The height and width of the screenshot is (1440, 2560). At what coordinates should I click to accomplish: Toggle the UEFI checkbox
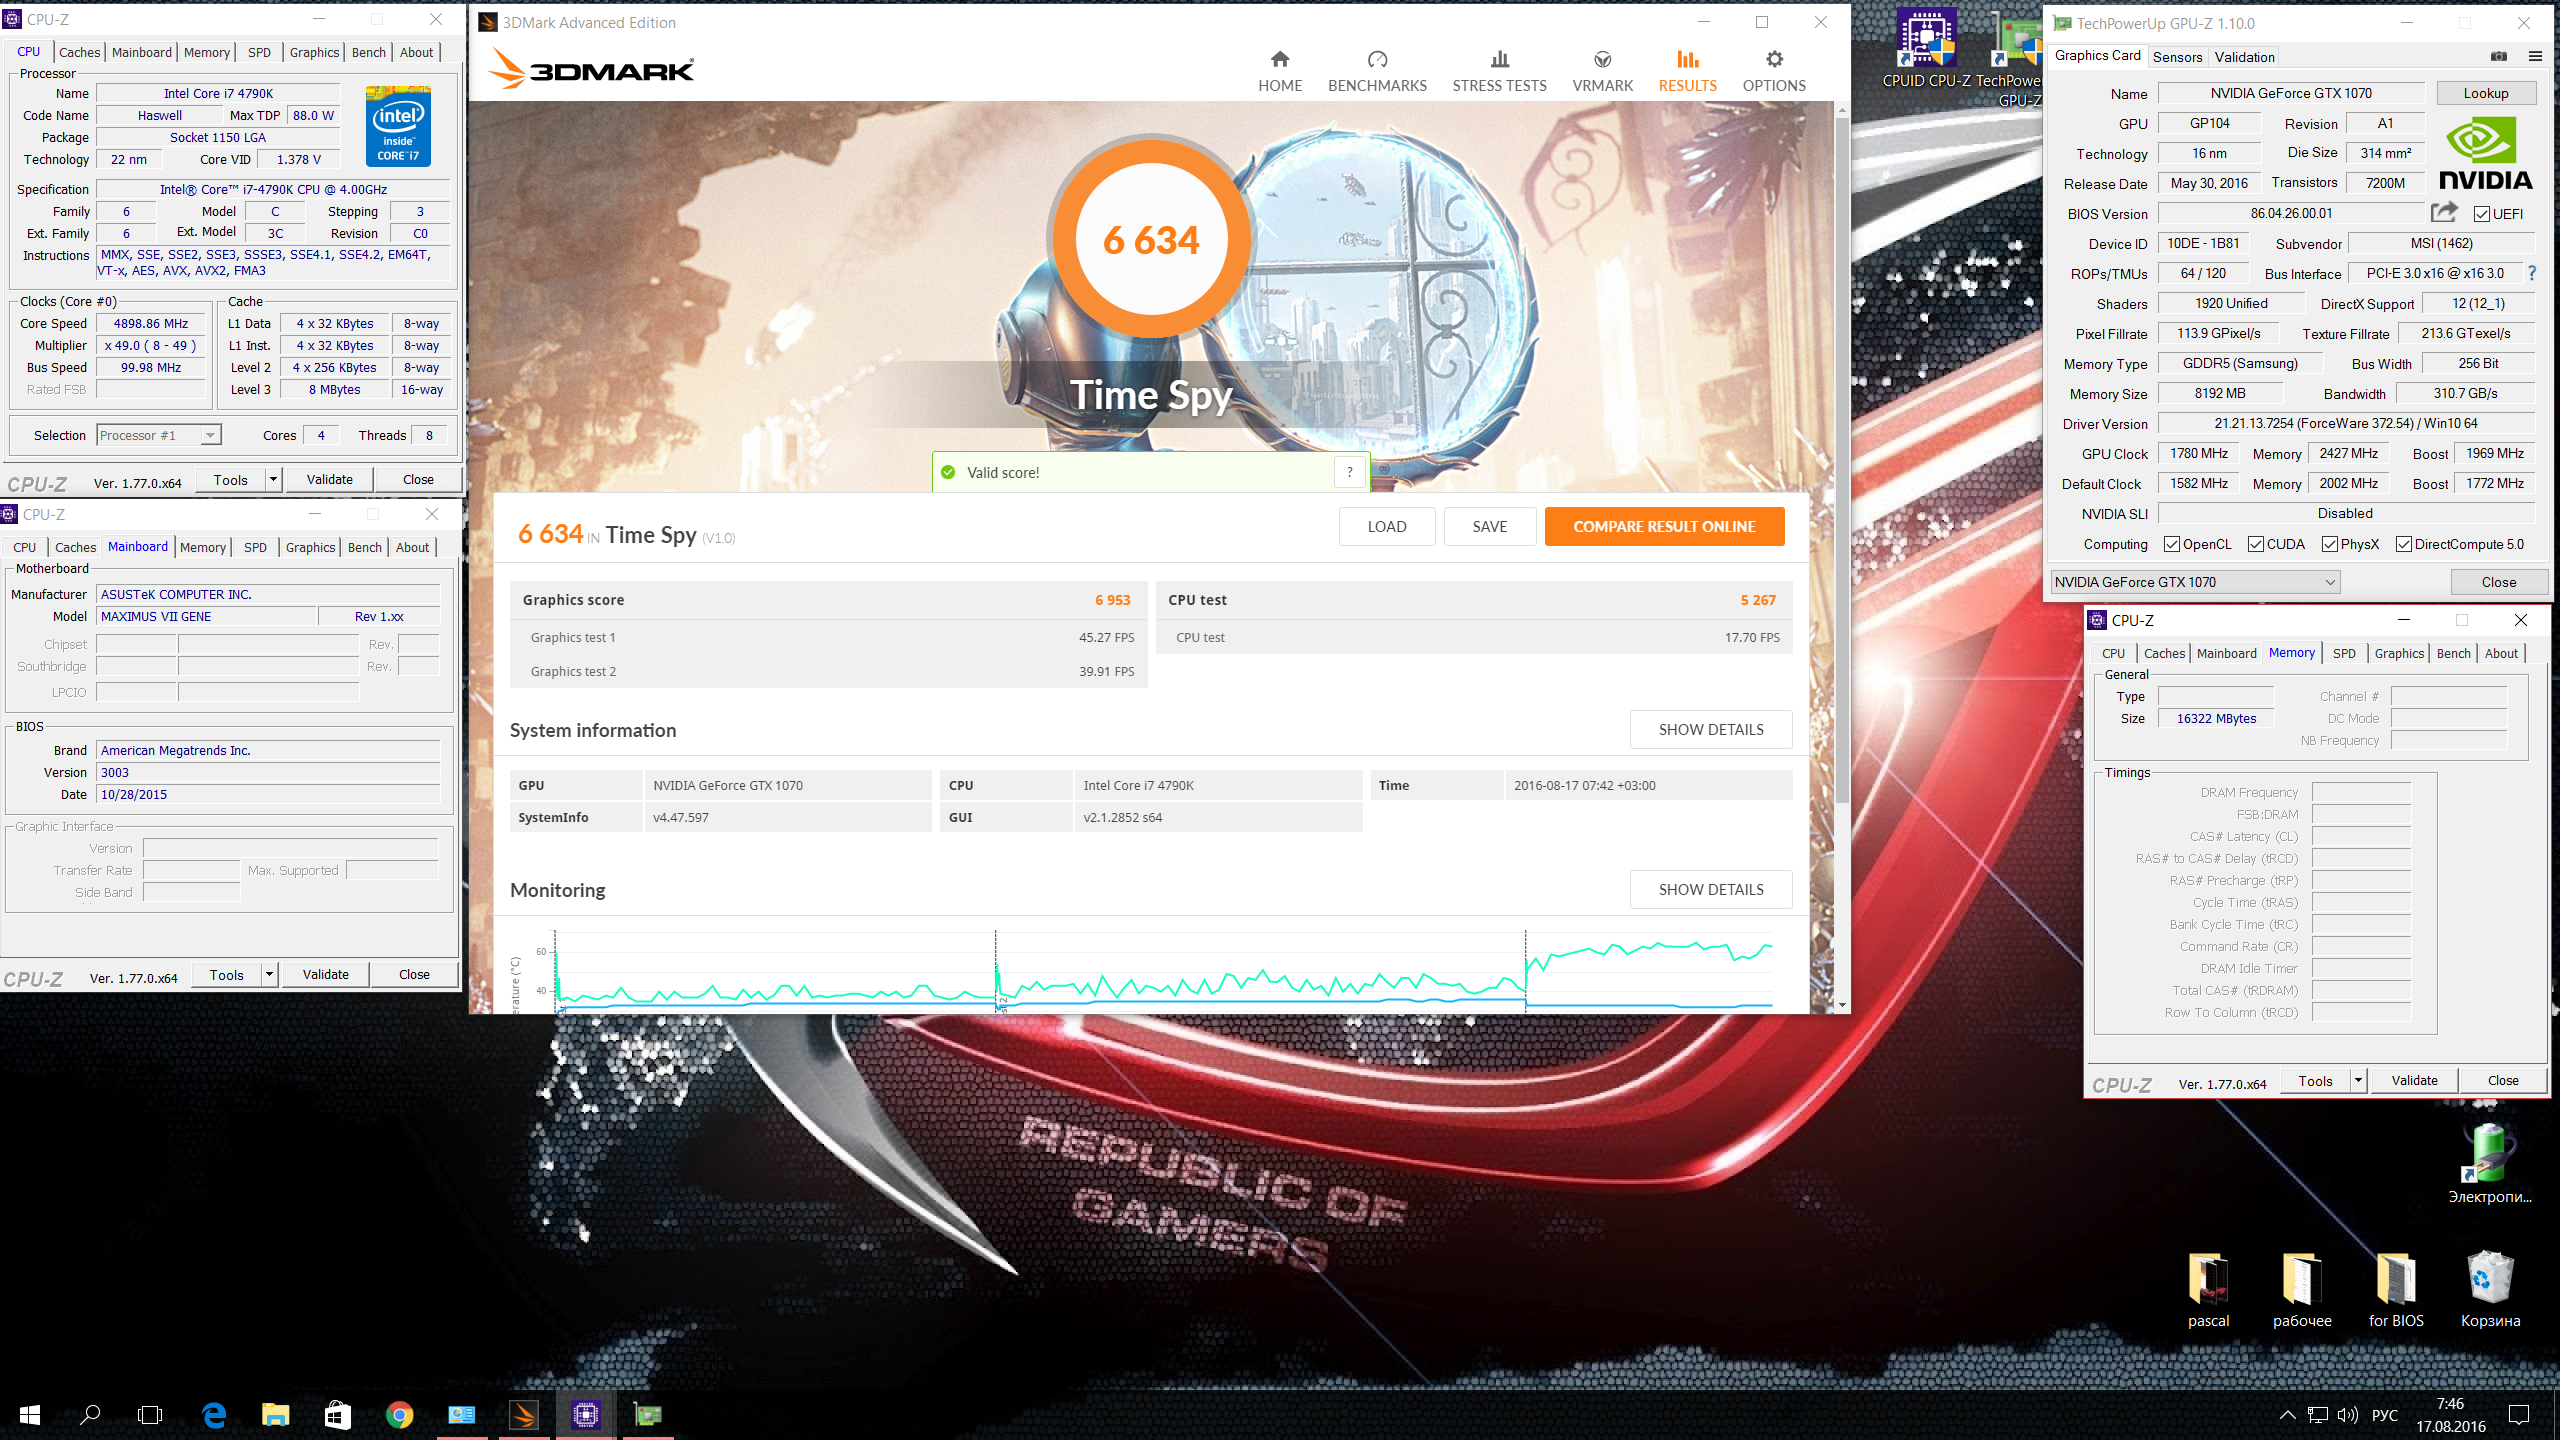2482,214
